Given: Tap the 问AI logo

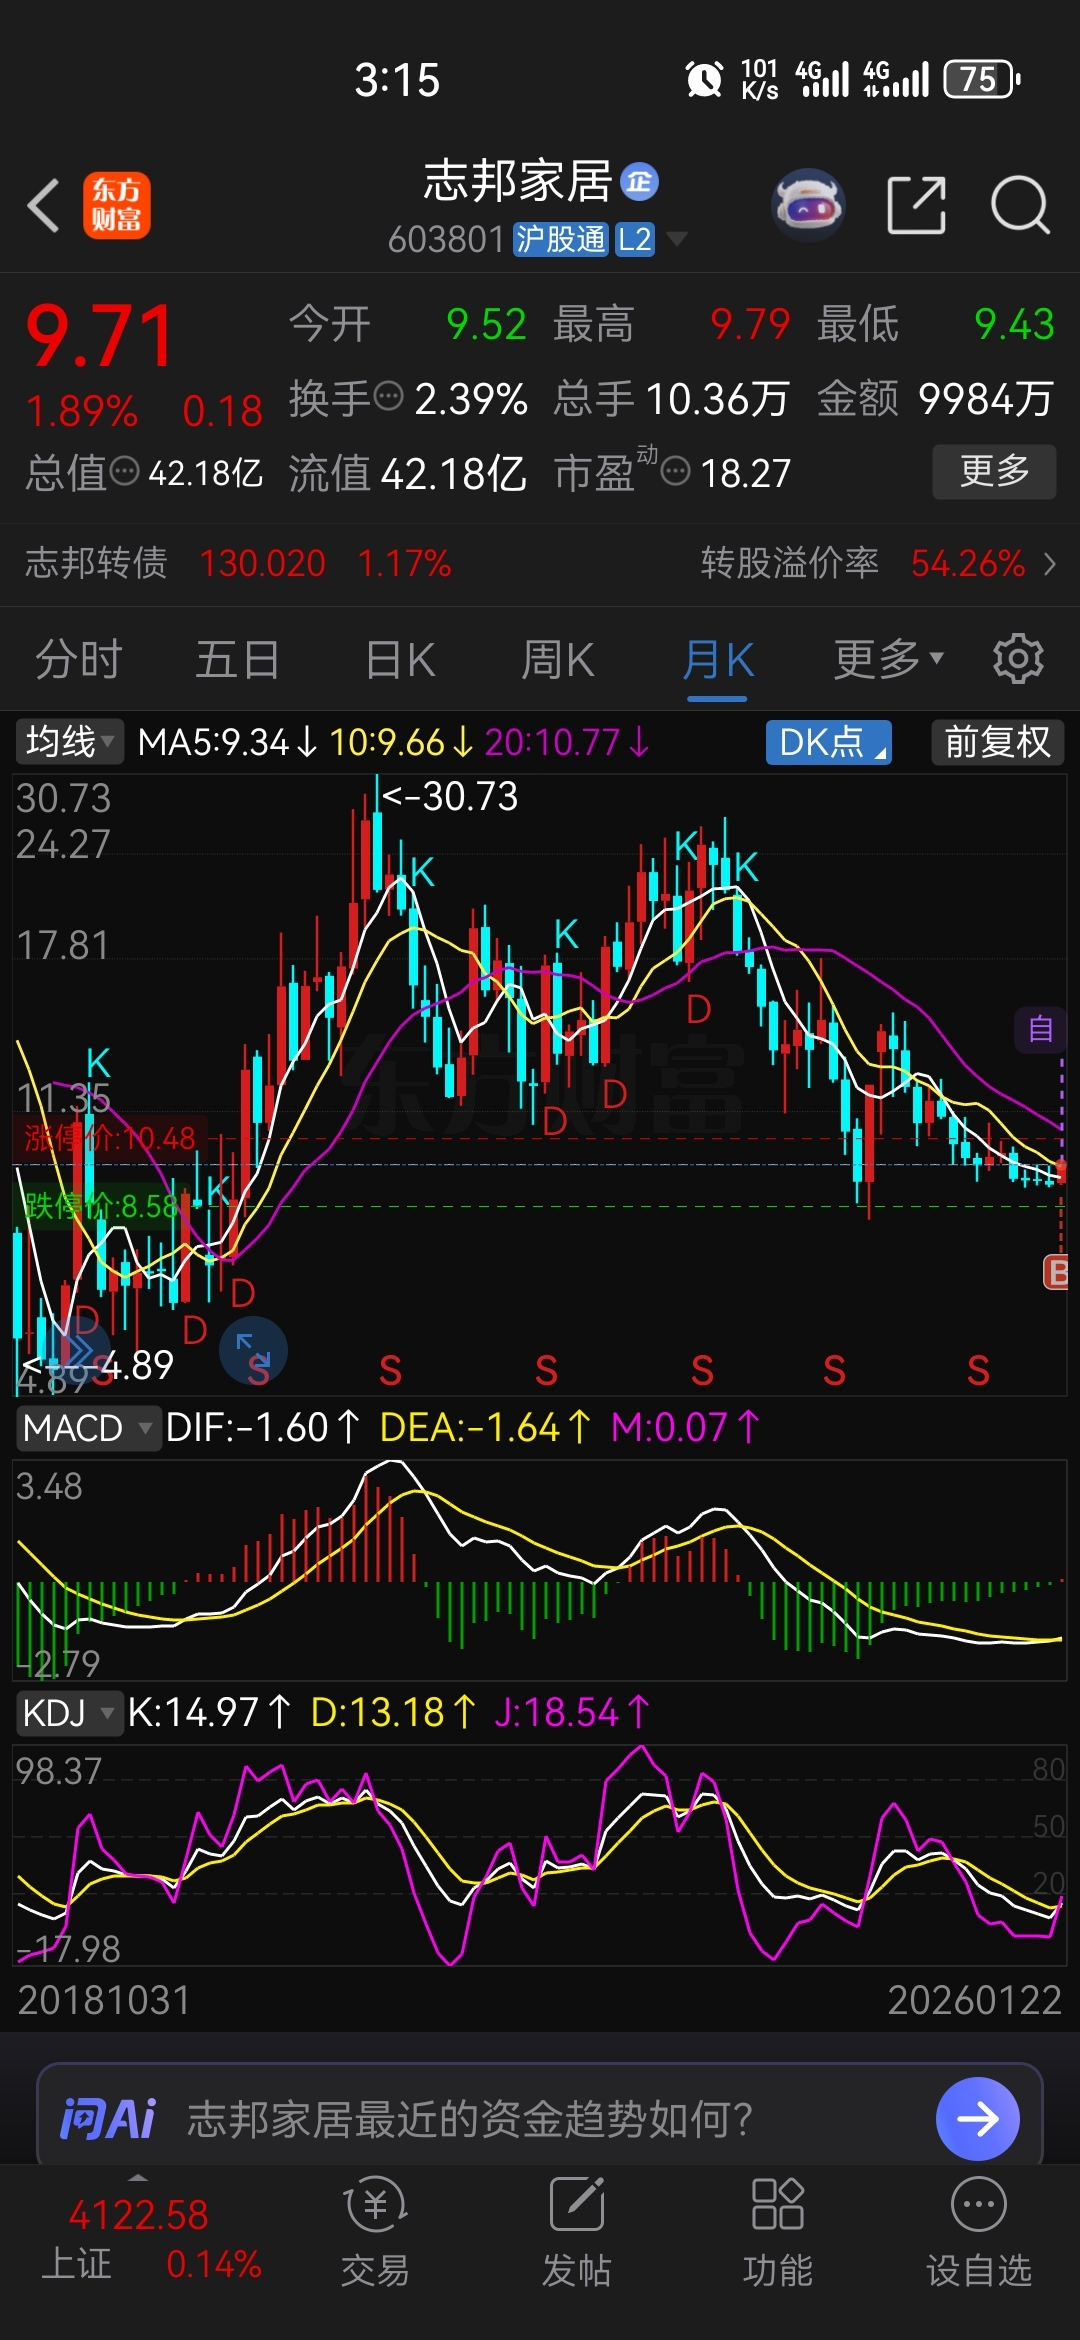Looking at the screenshot, I should tap(109, 2119).
